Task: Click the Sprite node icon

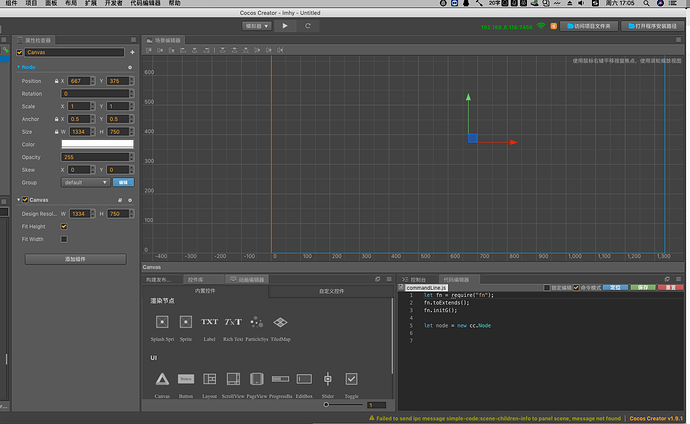Action: [185, 322]
